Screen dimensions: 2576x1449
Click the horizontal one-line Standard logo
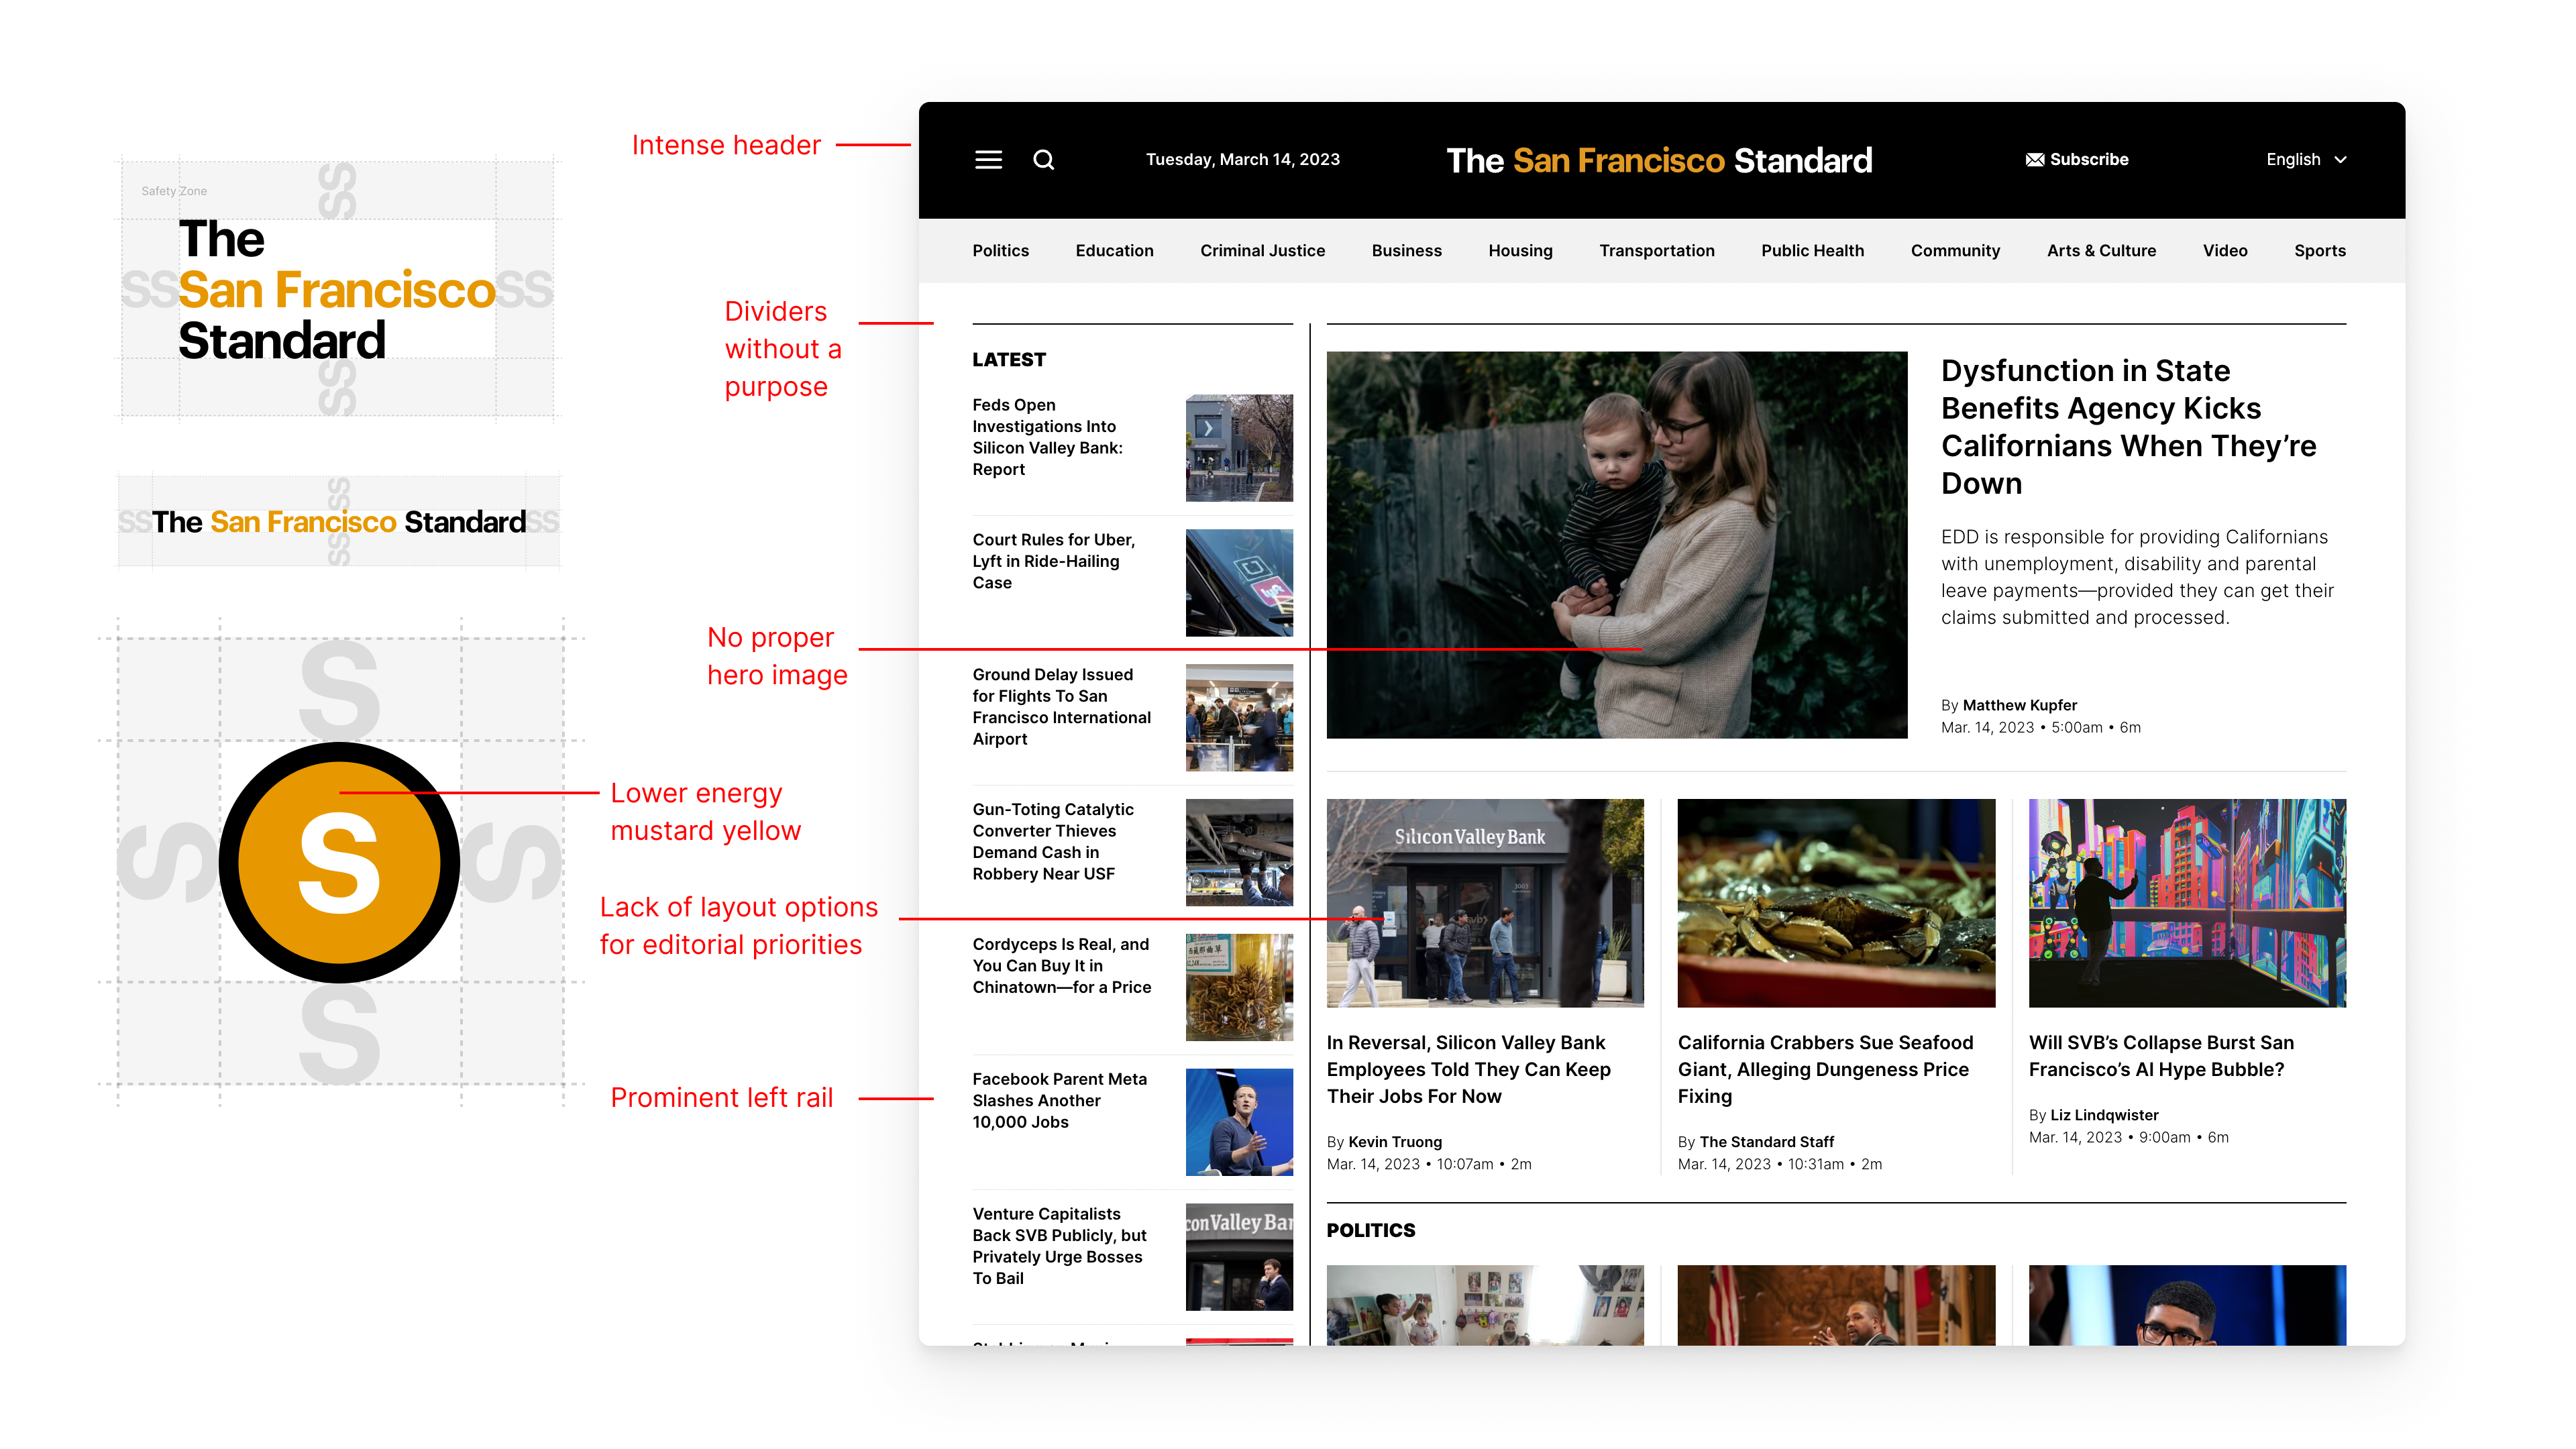click(x=338, y=523)
